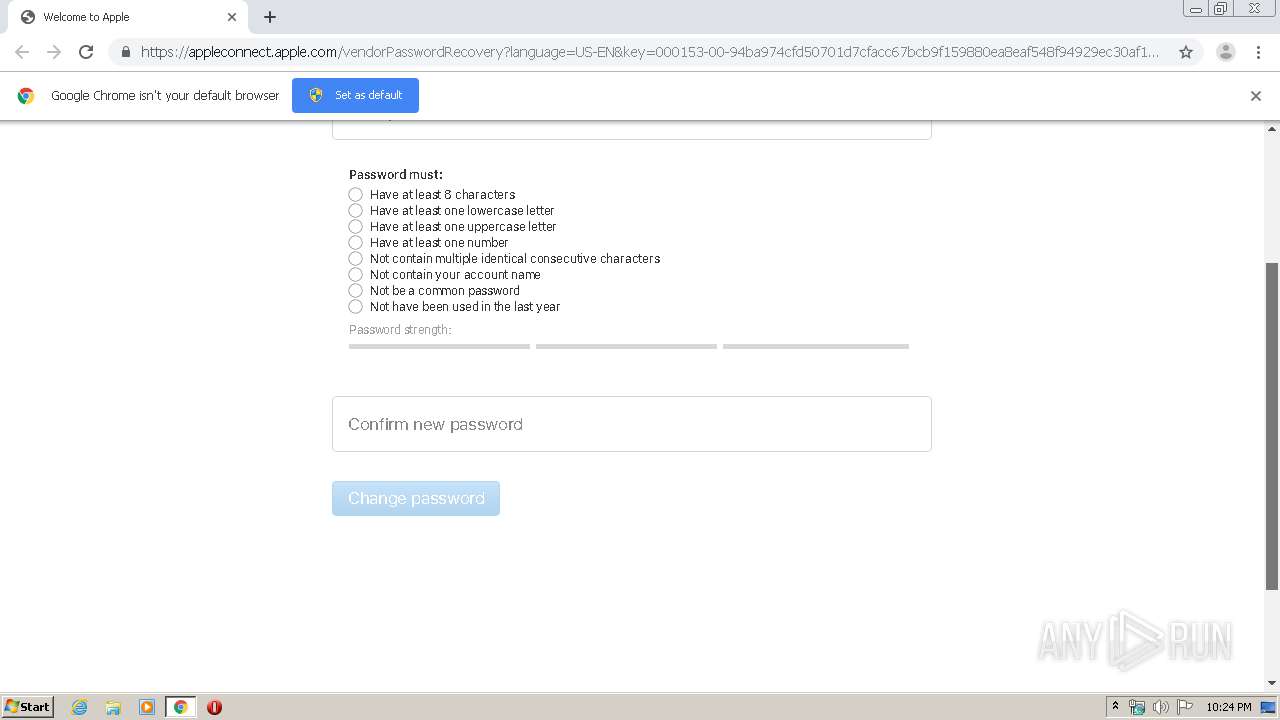Open File Explorer from taskbar
The image size is (1280, 720).
pos(113,707)
